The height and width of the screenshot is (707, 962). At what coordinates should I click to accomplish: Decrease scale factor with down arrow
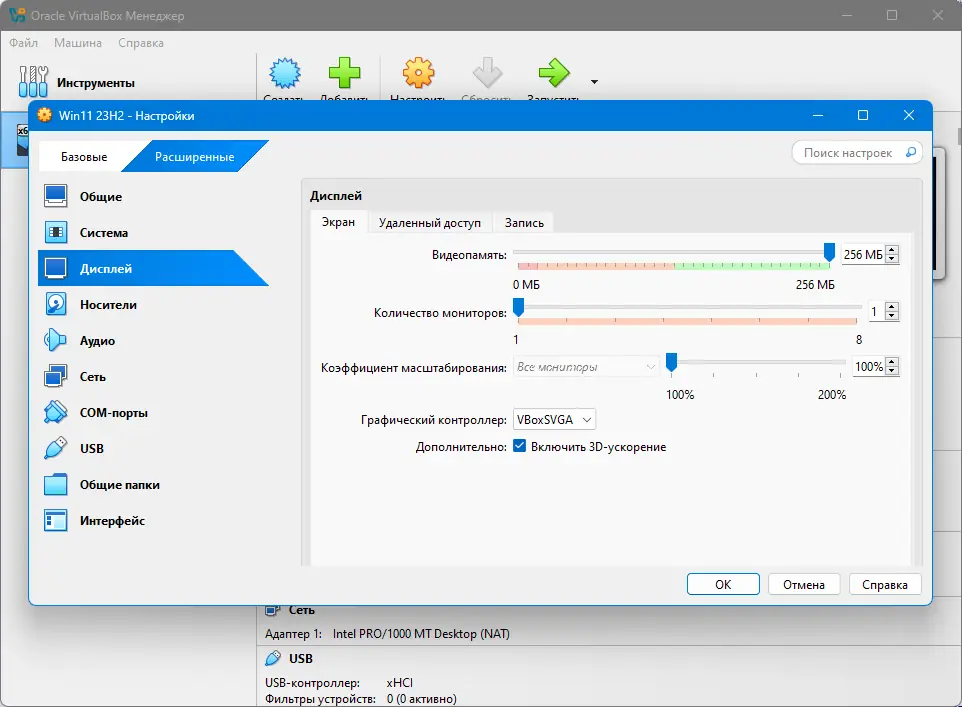pos(893,371)
